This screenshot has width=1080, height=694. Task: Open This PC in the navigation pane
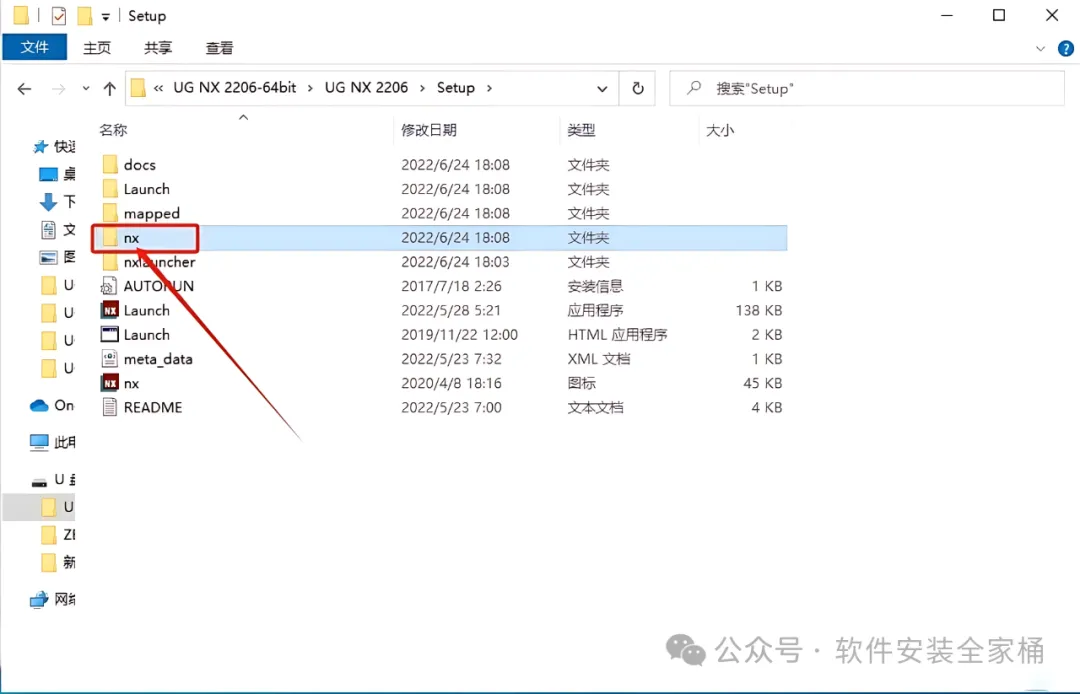click(x=52, y=441)
